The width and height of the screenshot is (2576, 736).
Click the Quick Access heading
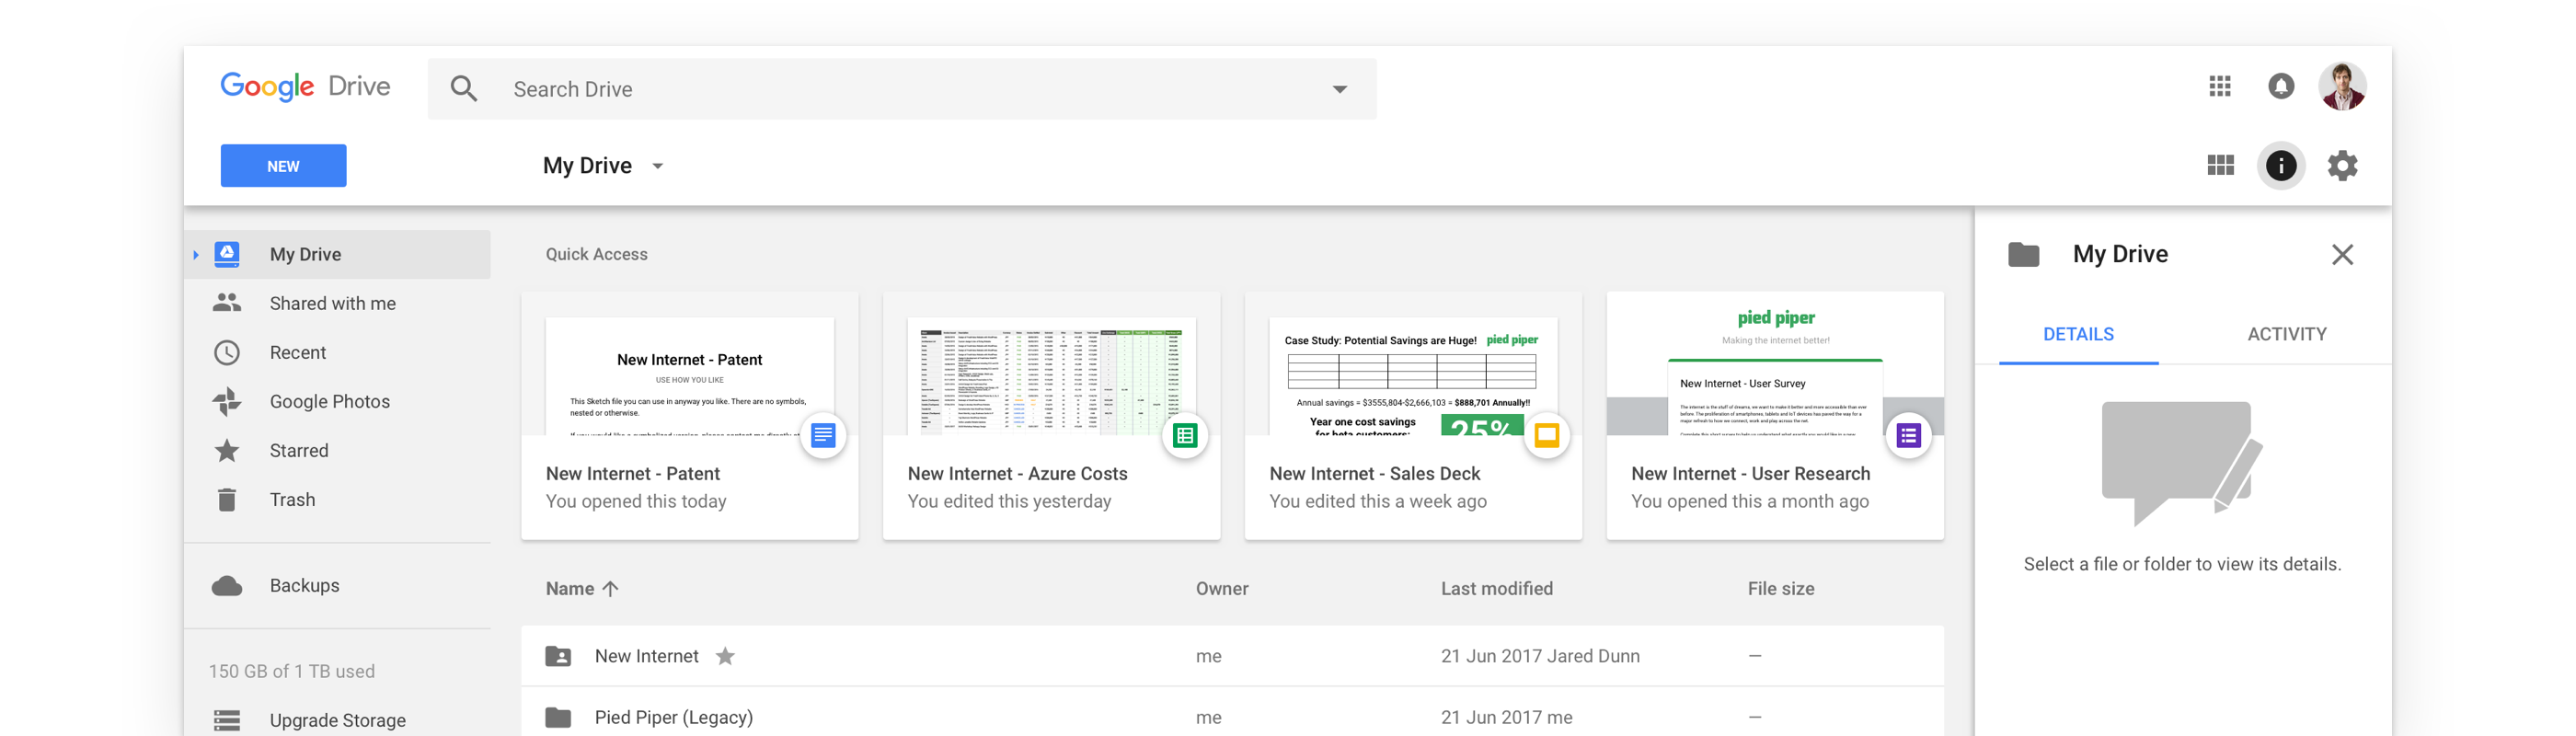pos(596,254)
